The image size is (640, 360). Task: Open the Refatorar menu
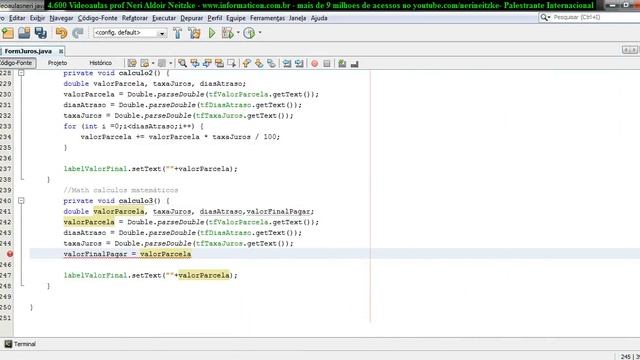[x=135, y=18]
